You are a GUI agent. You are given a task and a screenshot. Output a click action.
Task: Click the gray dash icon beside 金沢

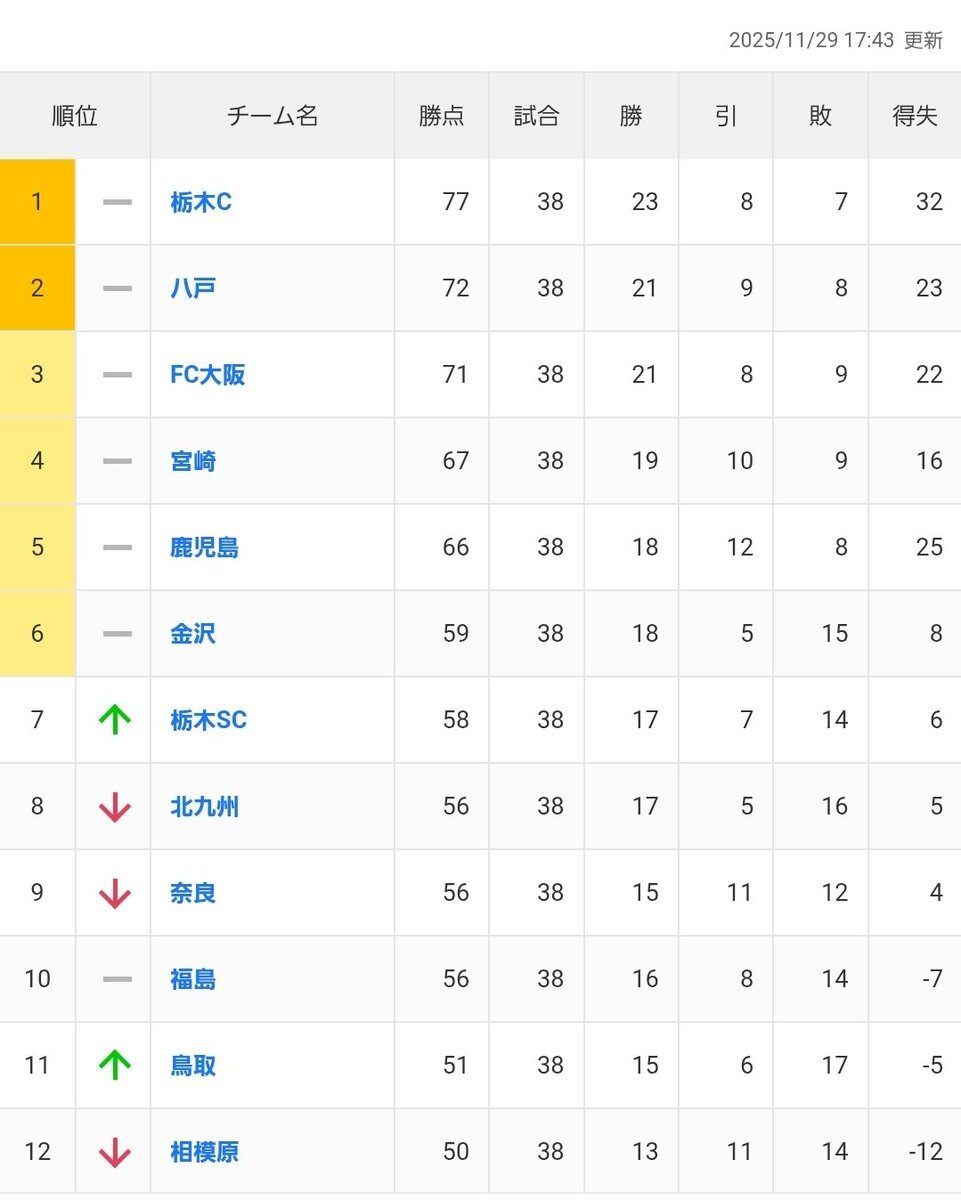(x=117, y=634)
